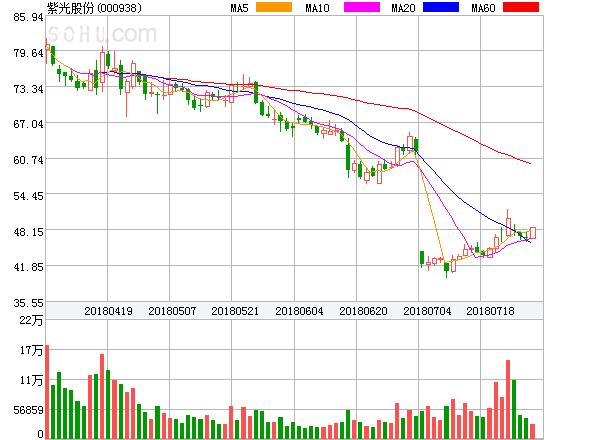Click the blue MA20 legend swatch
Image resolution: width=600 pixels, height=440 pixels.
pos(441,7)
